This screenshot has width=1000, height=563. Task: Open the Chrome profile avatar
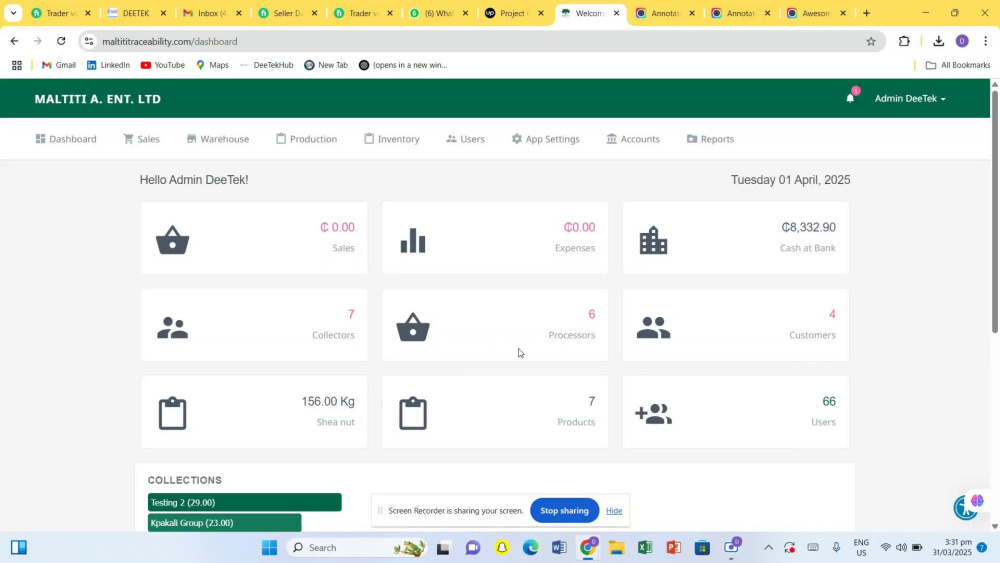click(962, 41)
